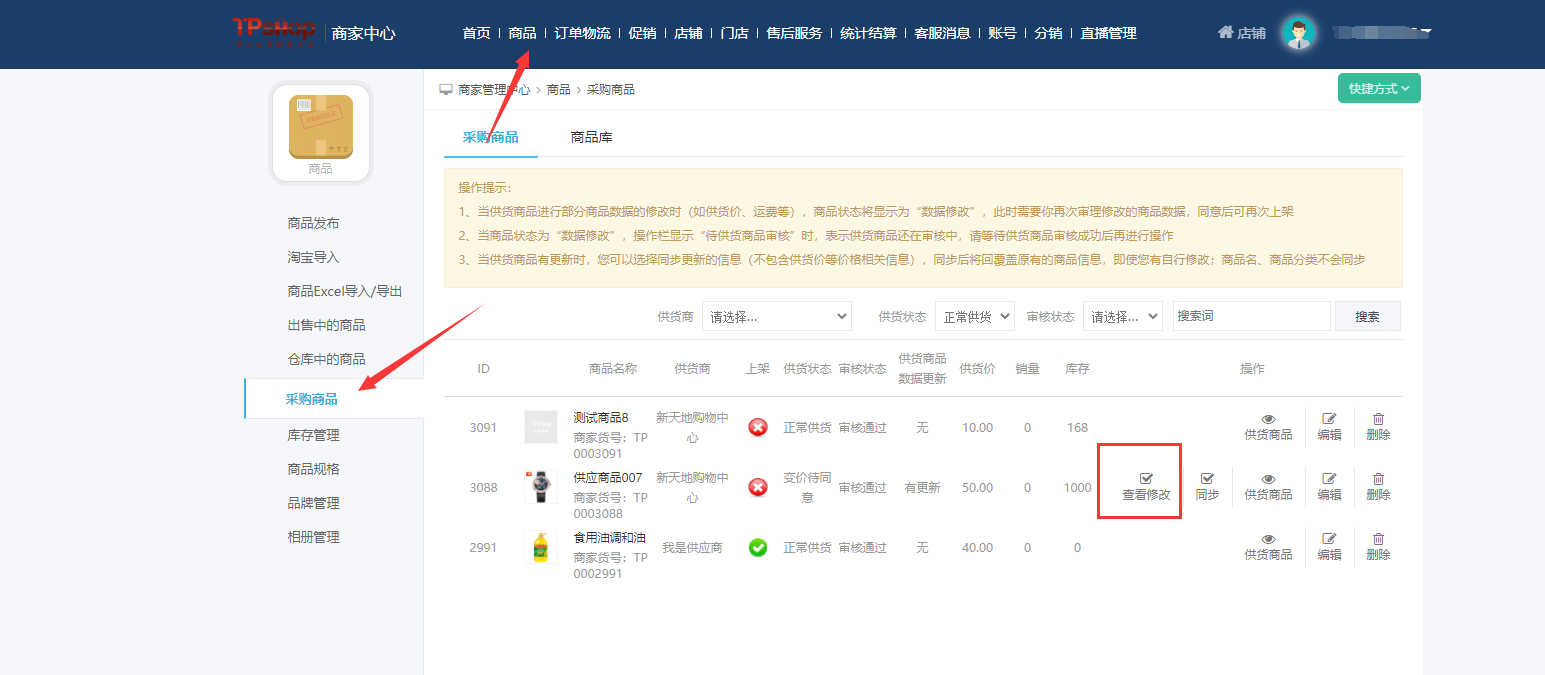The image size is (1545, 675).
Task: Click the user avatar in header
Action: 1298,33
